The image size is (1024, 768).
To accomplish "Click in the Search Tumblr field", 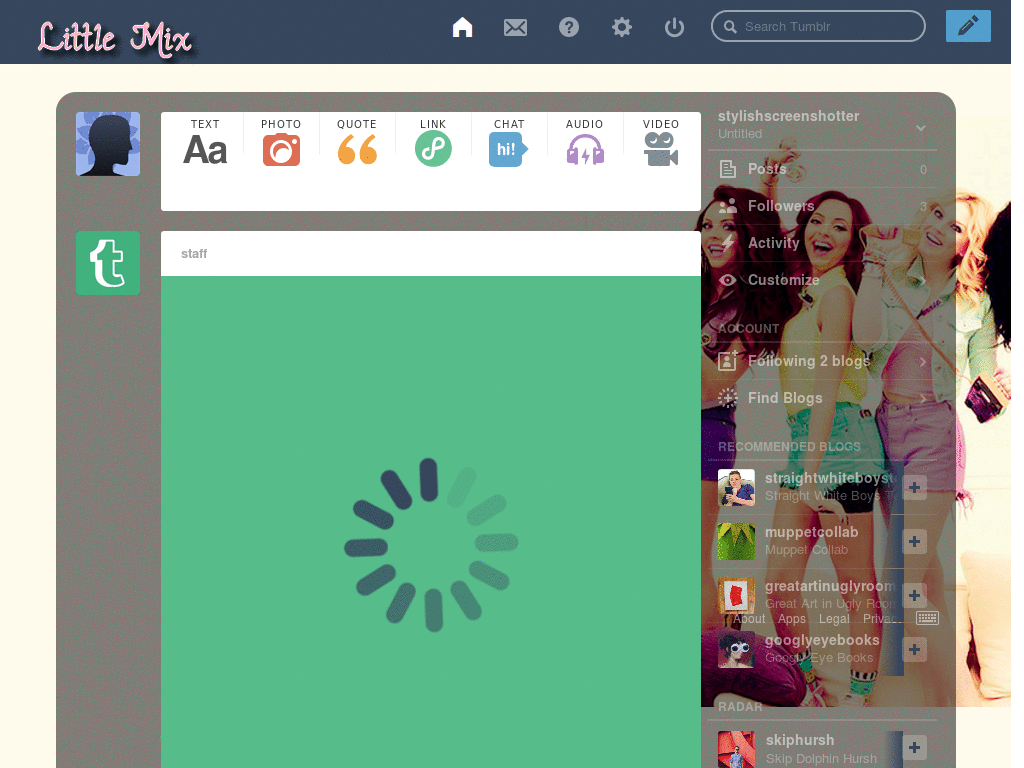I will tap(818, 26).
